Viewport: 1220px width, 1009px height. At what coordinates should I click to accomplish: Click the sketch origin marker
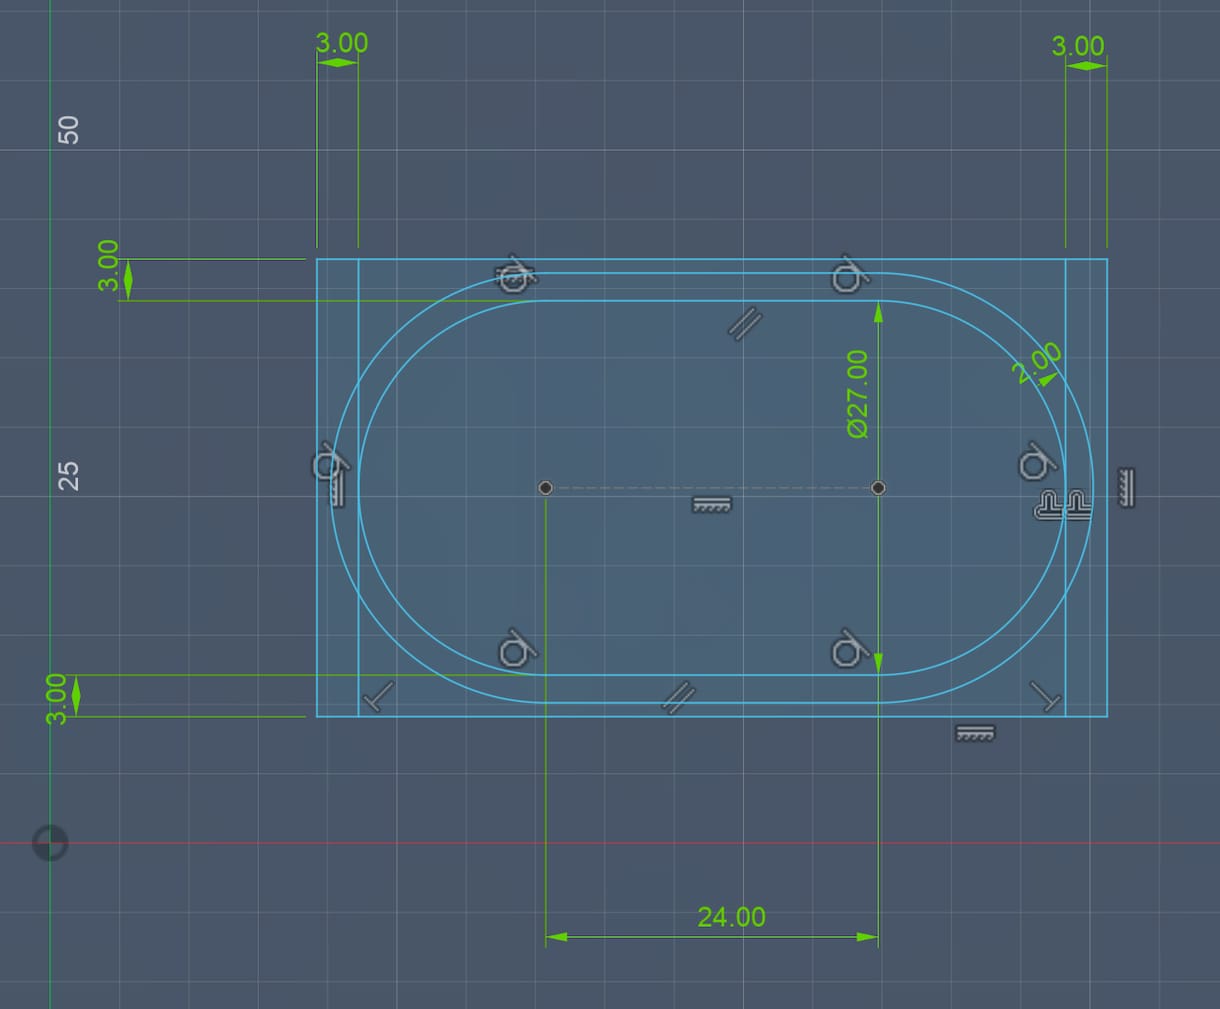50,843
